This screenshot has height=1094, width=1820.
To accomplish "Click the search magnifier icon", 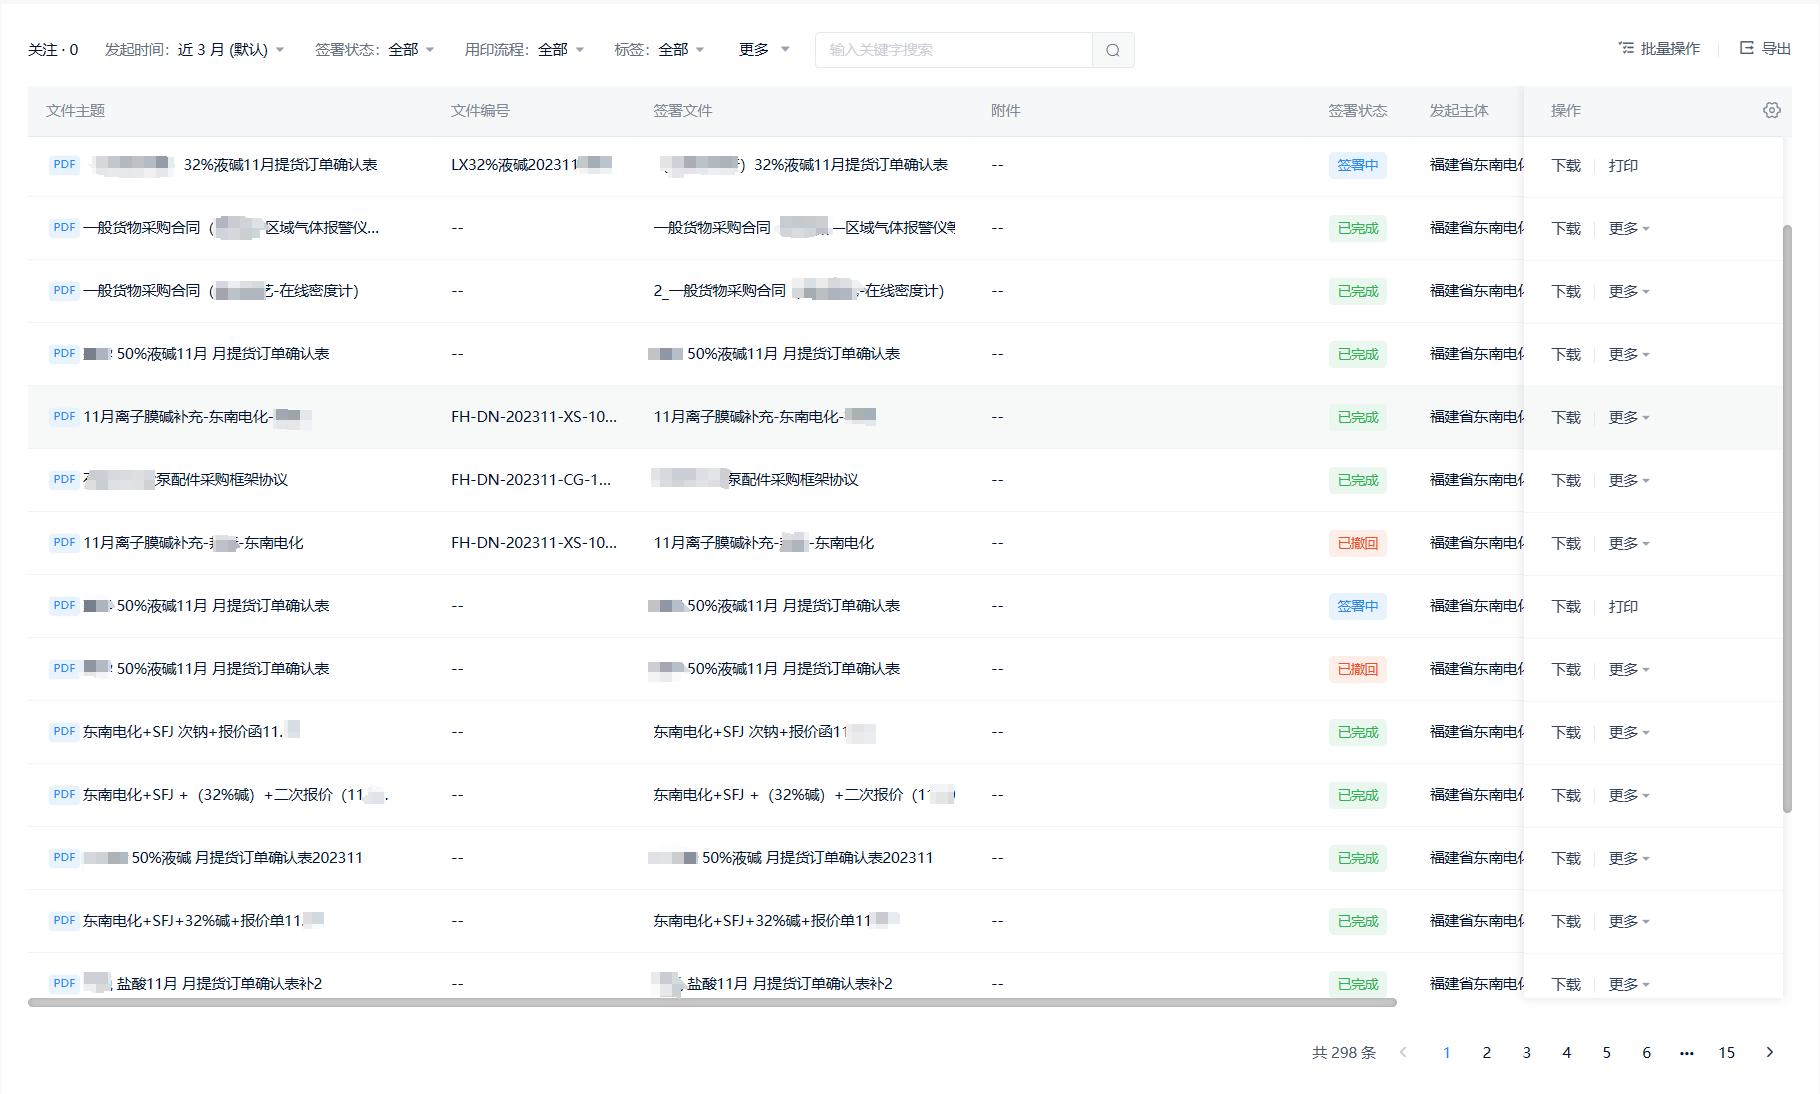I will coord(1112,50).
